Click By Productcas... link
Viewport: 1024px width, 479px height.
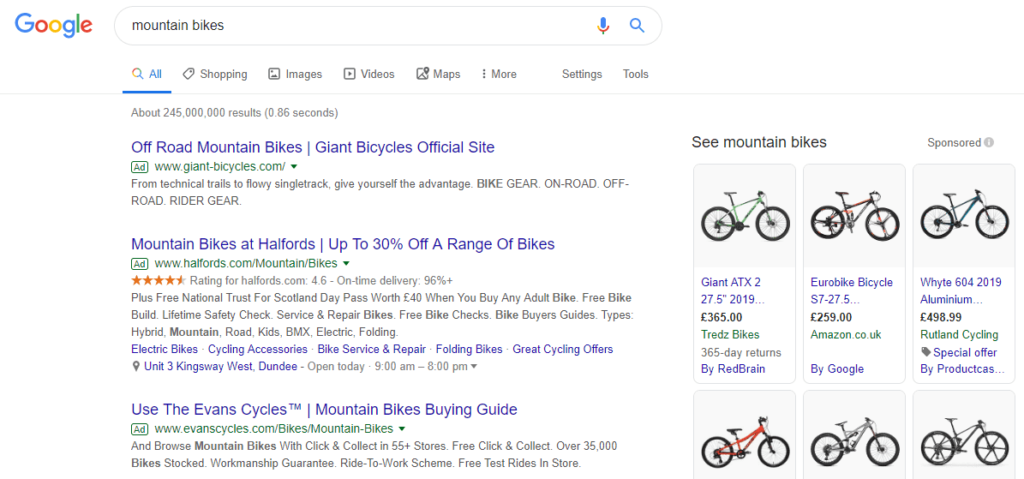(x=963, y=369)
